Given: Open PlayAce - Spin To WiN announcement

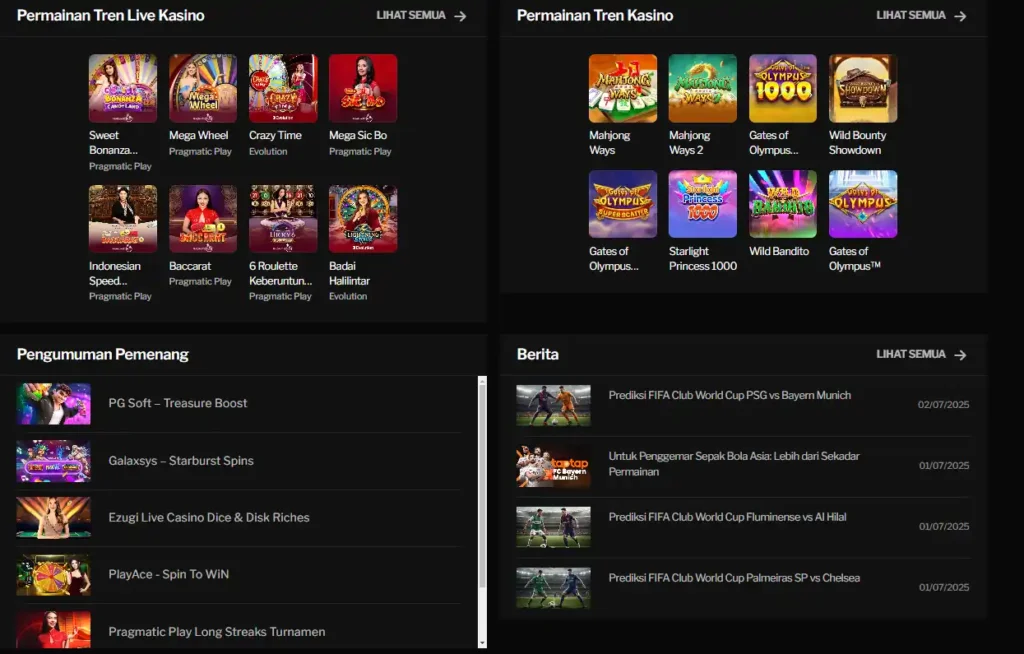Looking at the screenshot, I should point(168,574).
